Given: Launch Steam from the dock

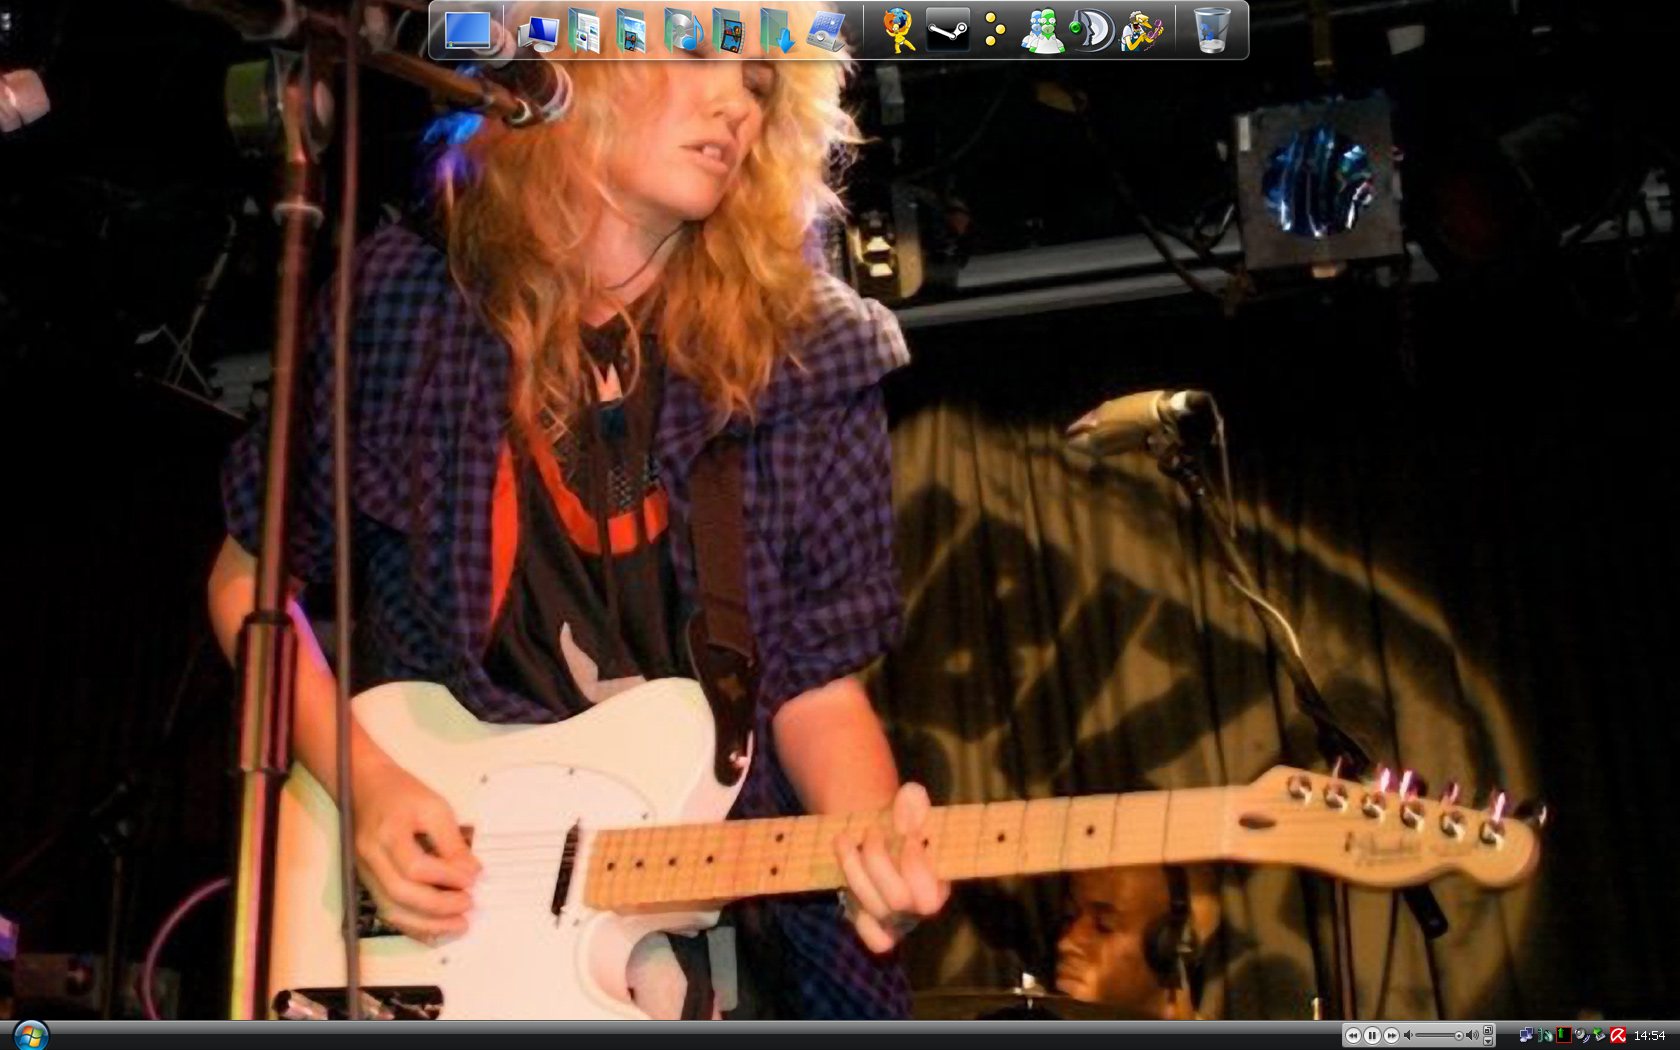Looking at the screenshot, I should 947,30.
